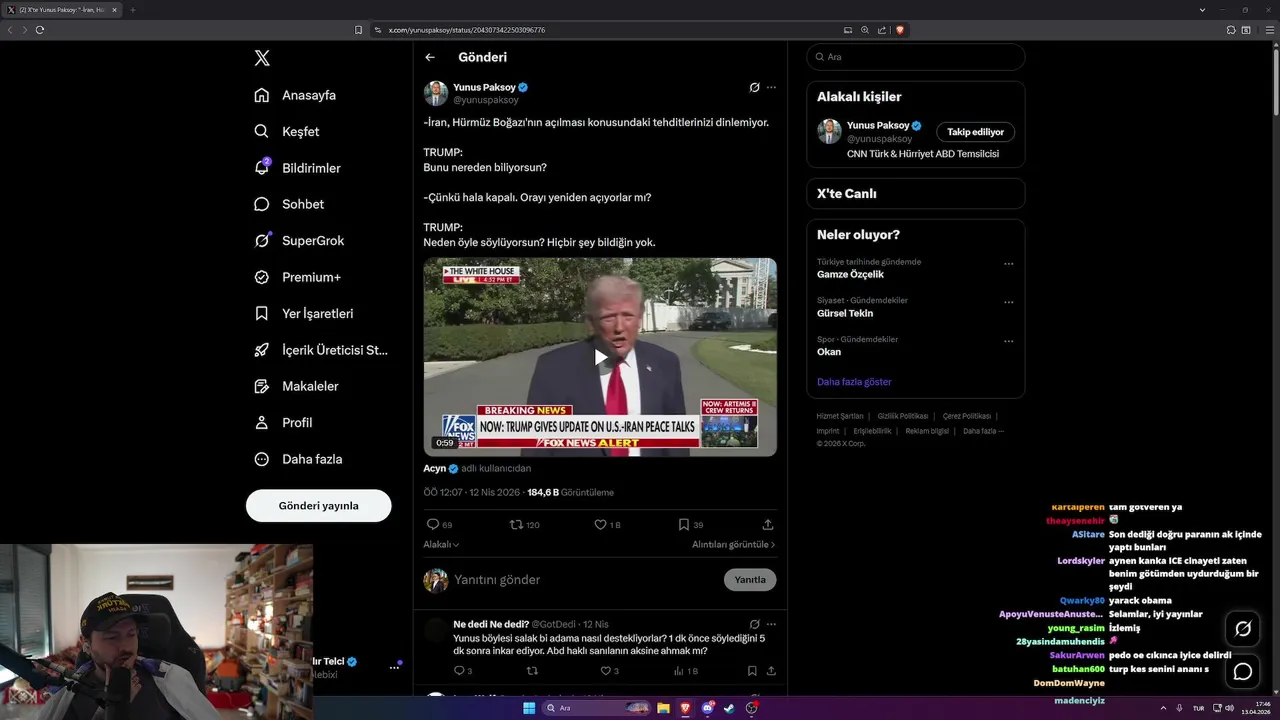Open Premium+ in the sidebar
The height and width of the screenshot is (720, 1280).
pyautogui.click(x=297, y=277)
